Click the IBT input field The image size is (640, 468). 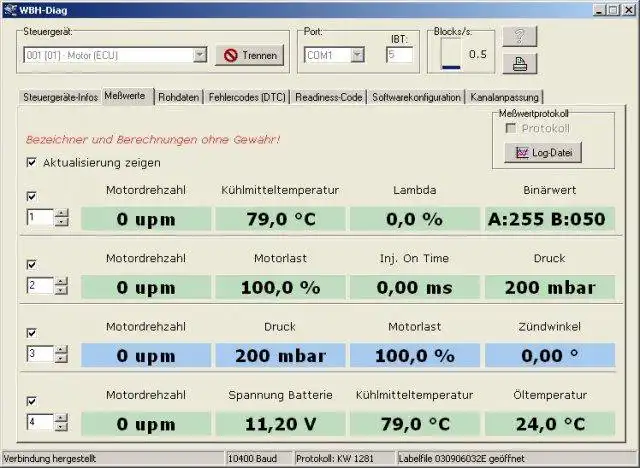[399, 55]
